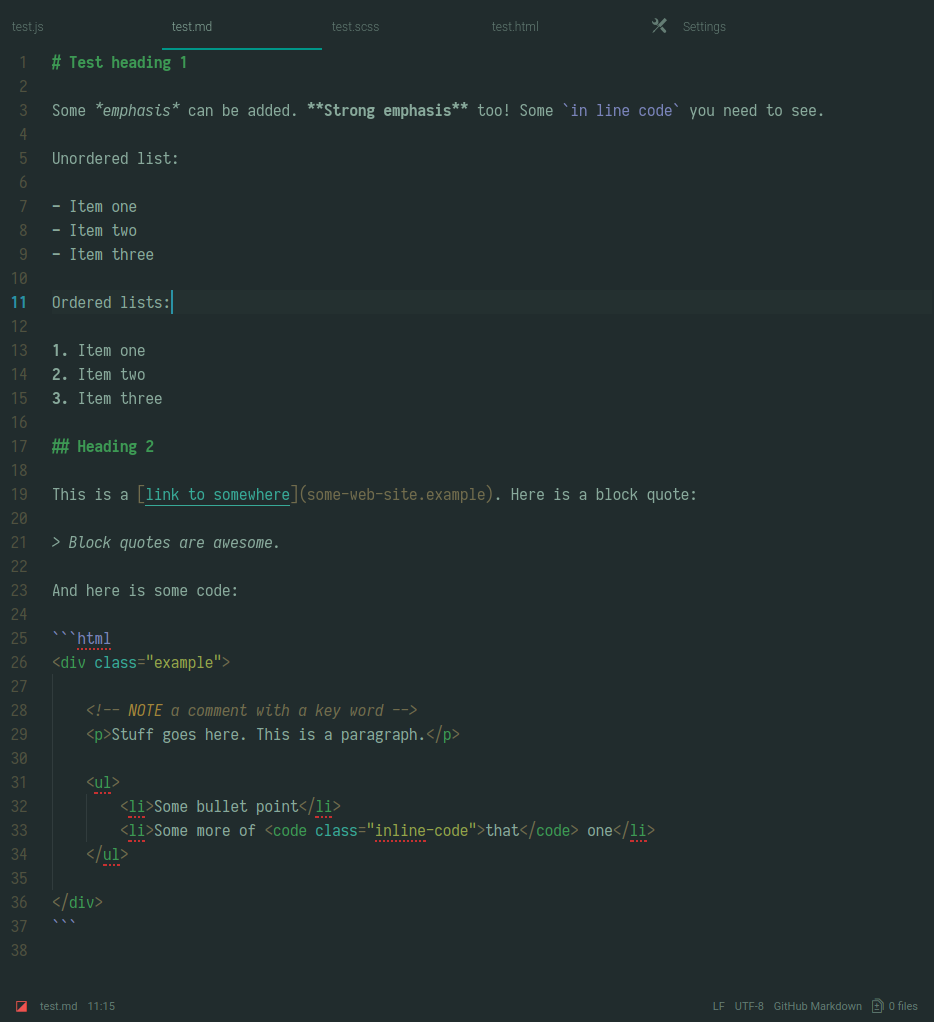Click '1. Item one' ordered list line
The image size is (934, 1022).
pos(98,351)
